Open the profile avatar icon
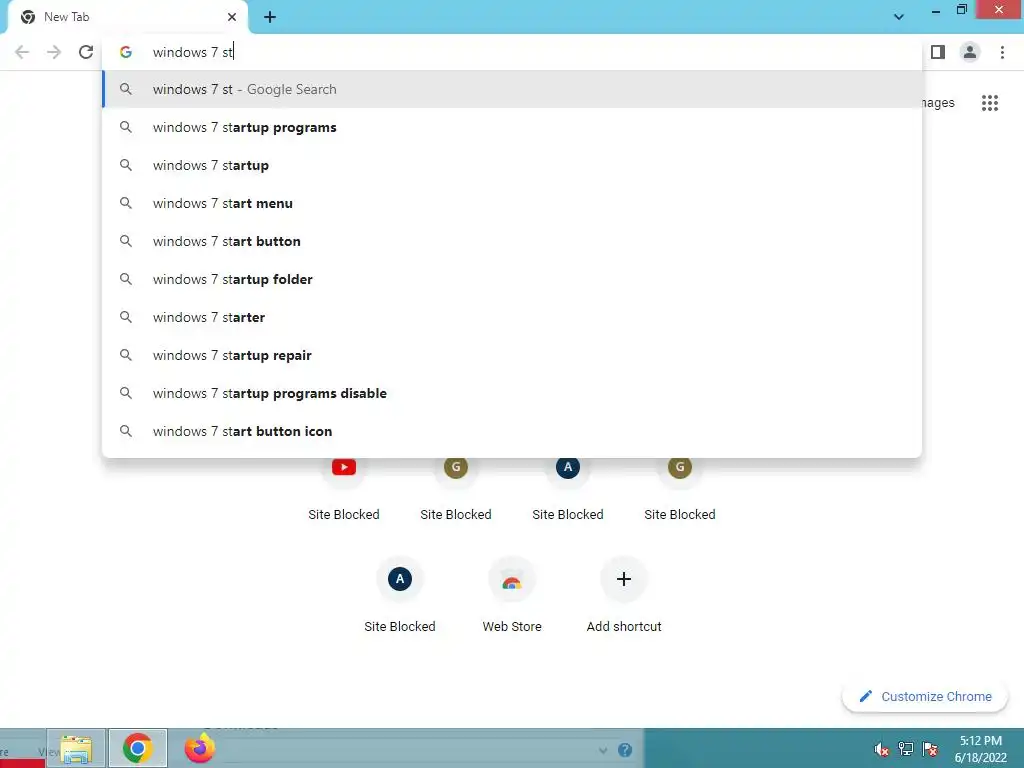Screen dimensions: 1024x768 (x=970, y=52)
